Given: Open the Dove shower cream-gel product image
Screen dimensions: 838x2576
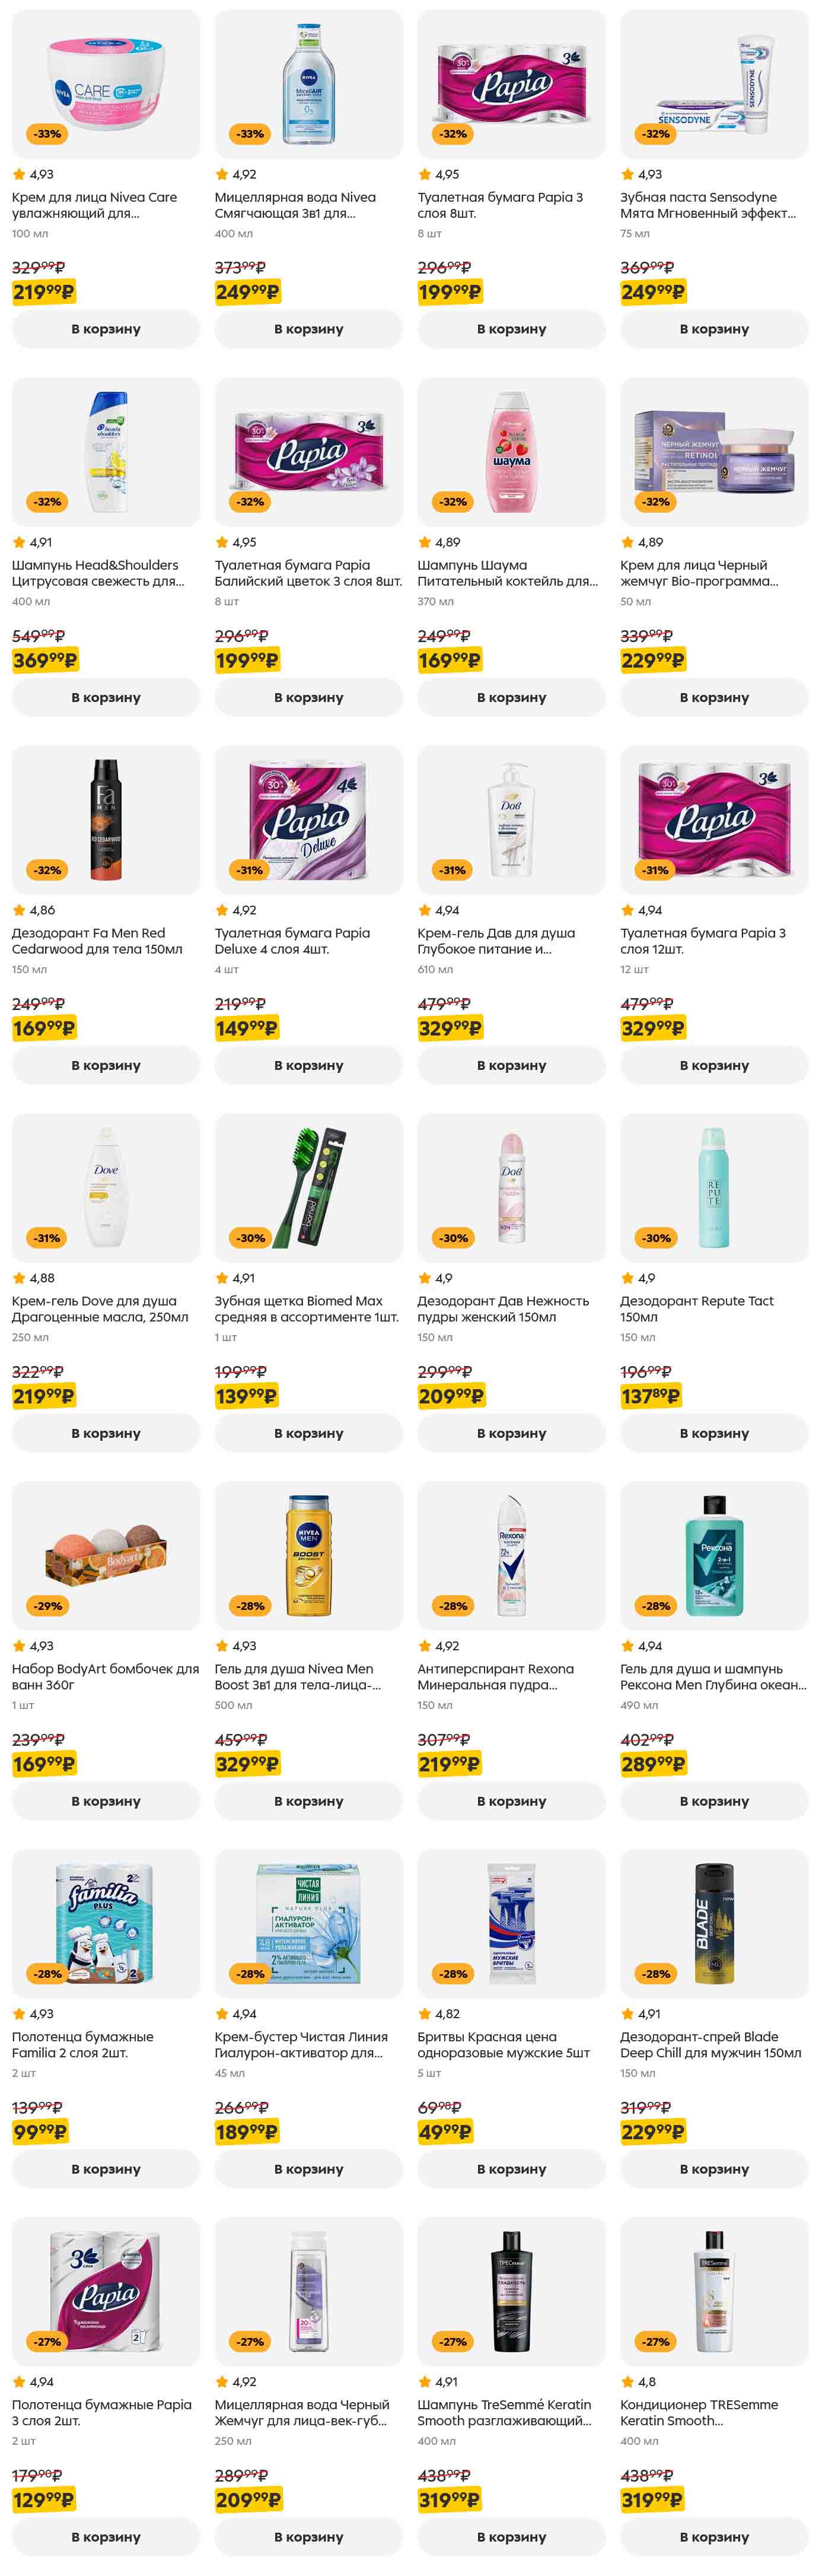Looking at the screenshot, I should point(106,1187).
